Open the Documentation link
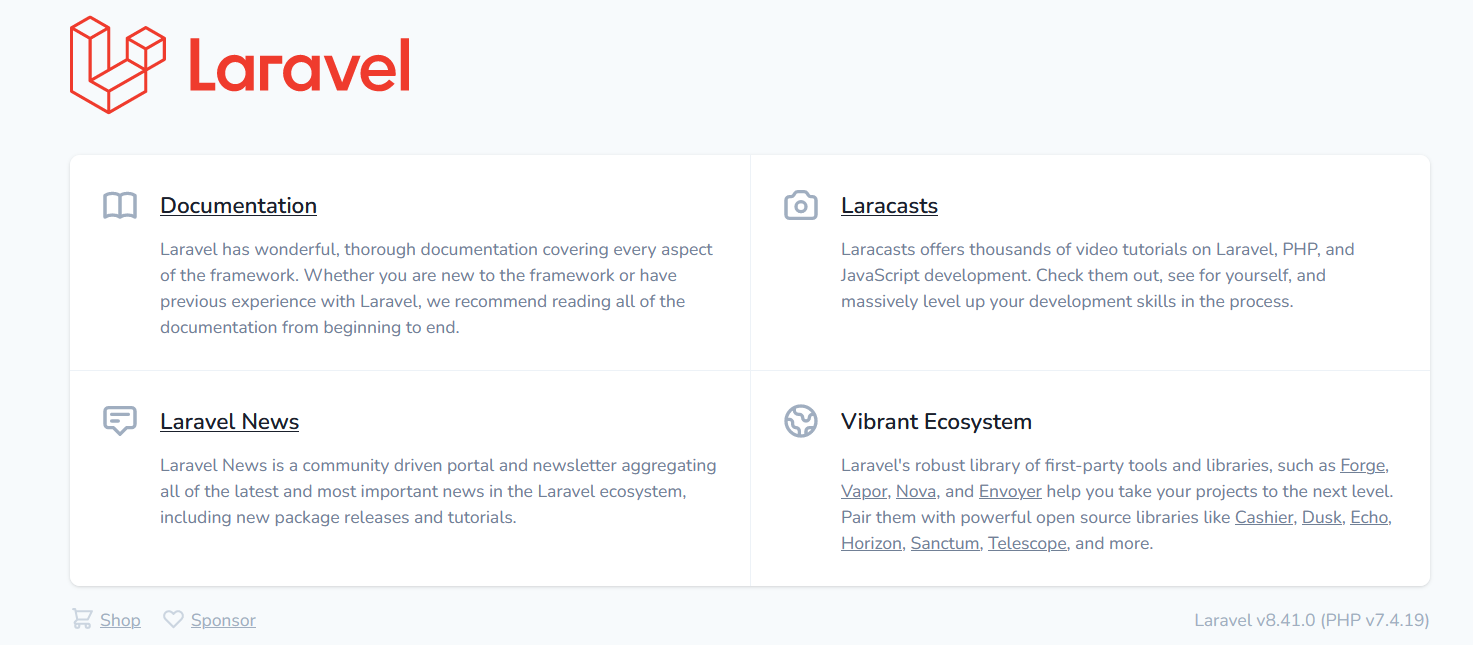 coord(238,205)
